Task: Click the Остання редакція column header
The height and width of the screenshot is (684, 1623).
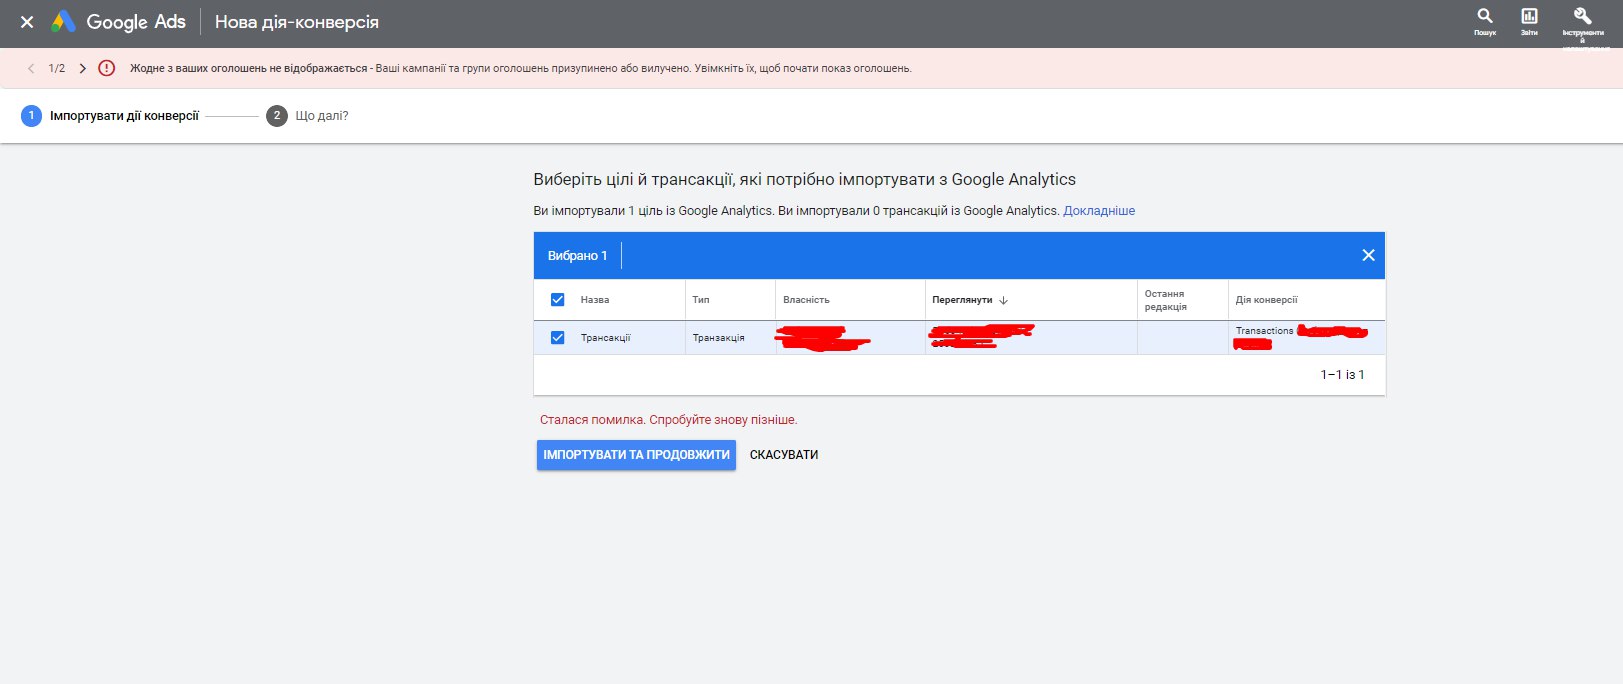Action: pyautogui.click(x=1166, y=300)
